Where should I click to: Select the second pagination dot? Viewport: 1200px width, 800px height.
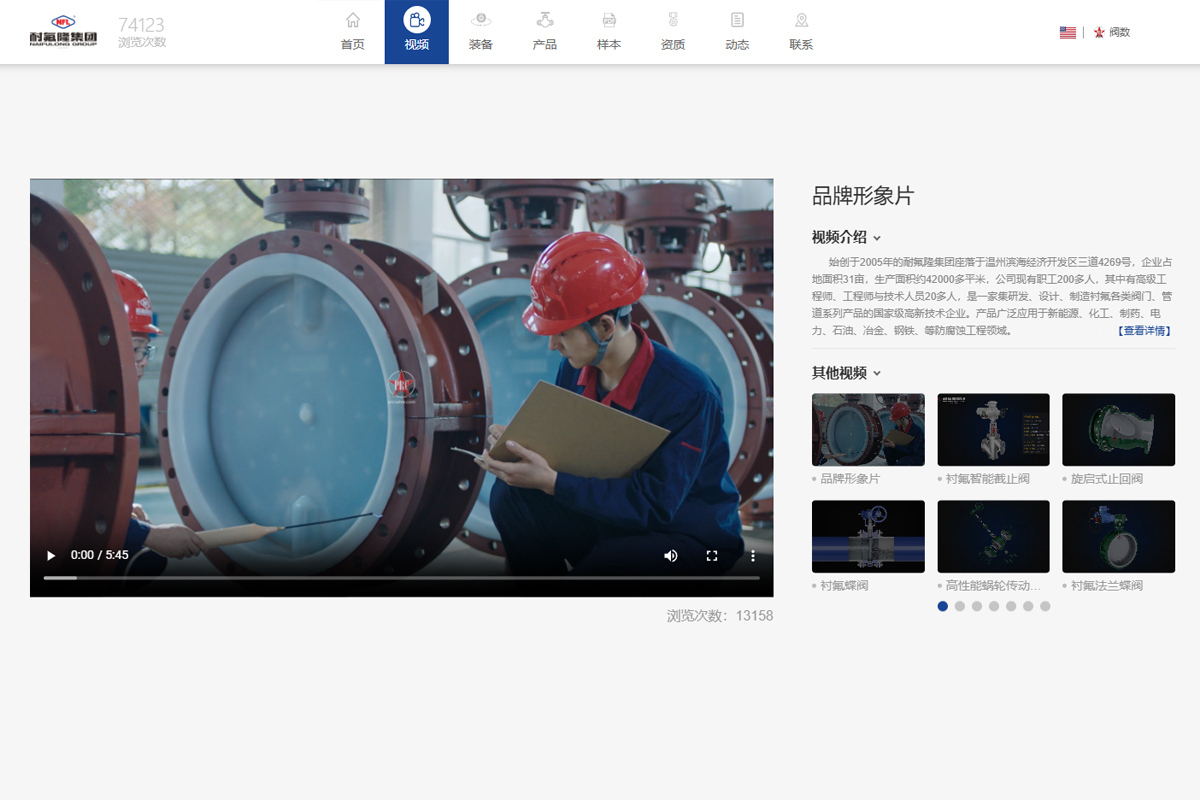click(960, 606)
